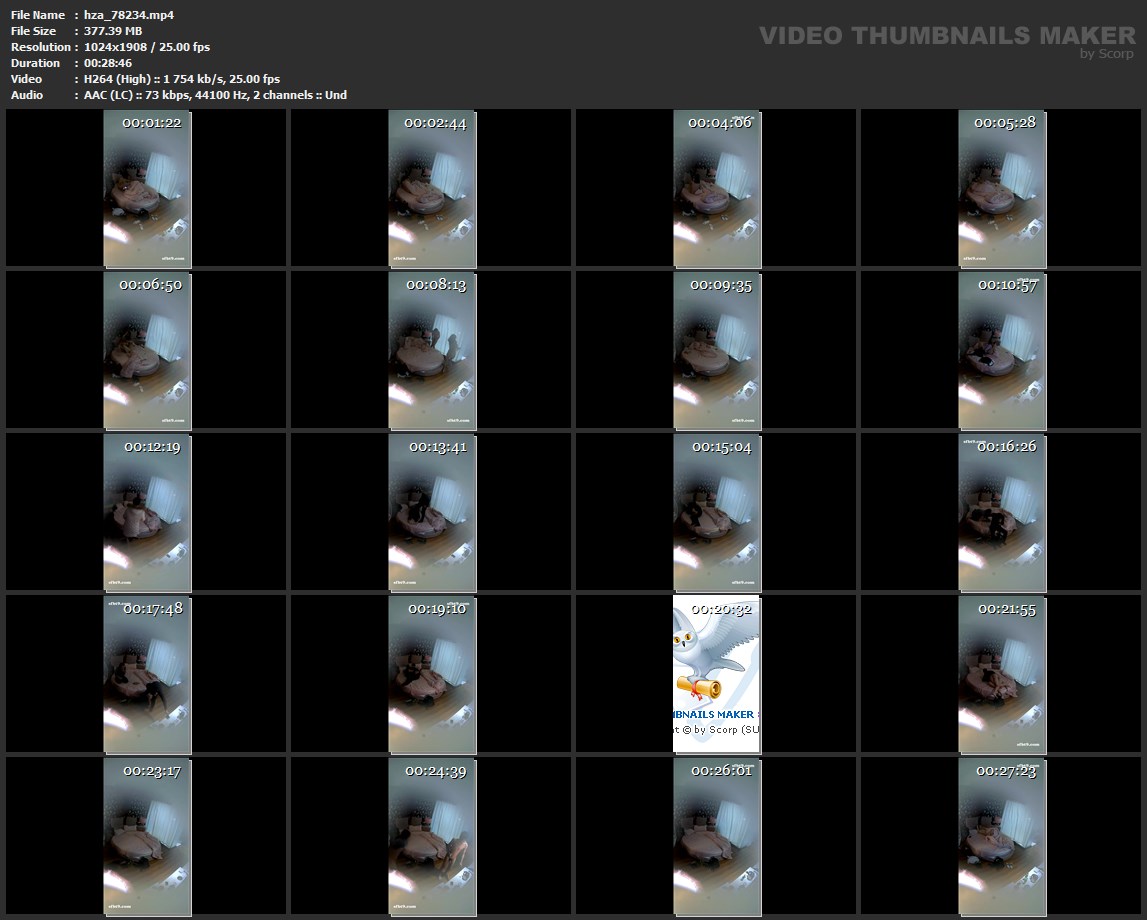The height and width of the screenshot is (920, 1147).
Task: Select the frame at 00:21:55
Action: click(1002, 675)
